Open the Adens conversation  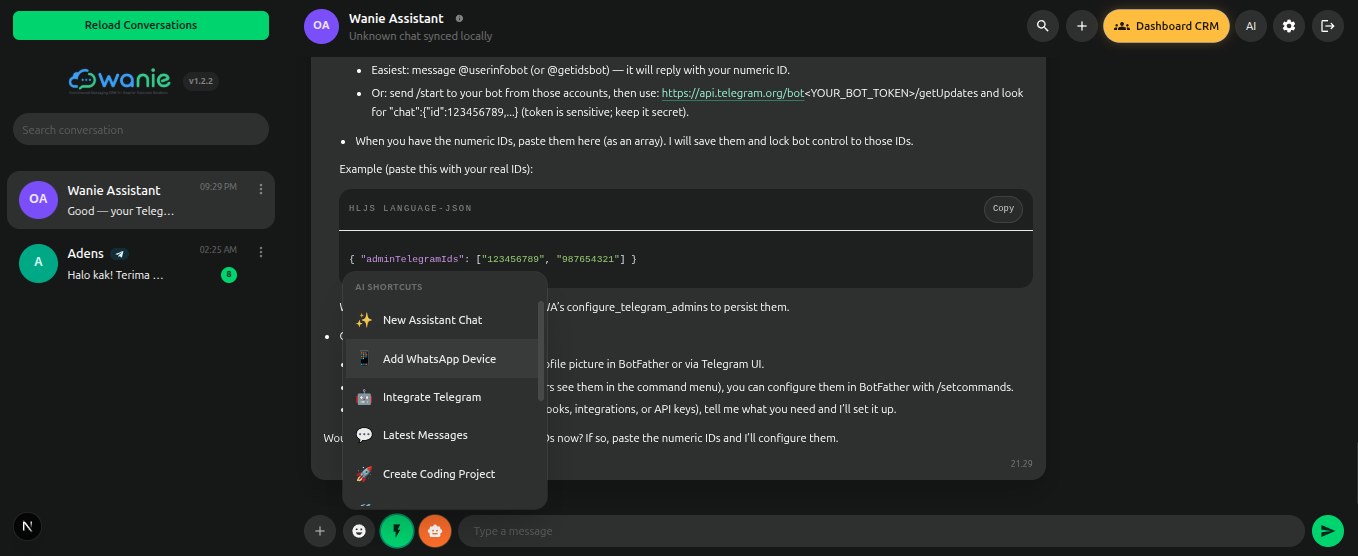(x=141, y=263)
